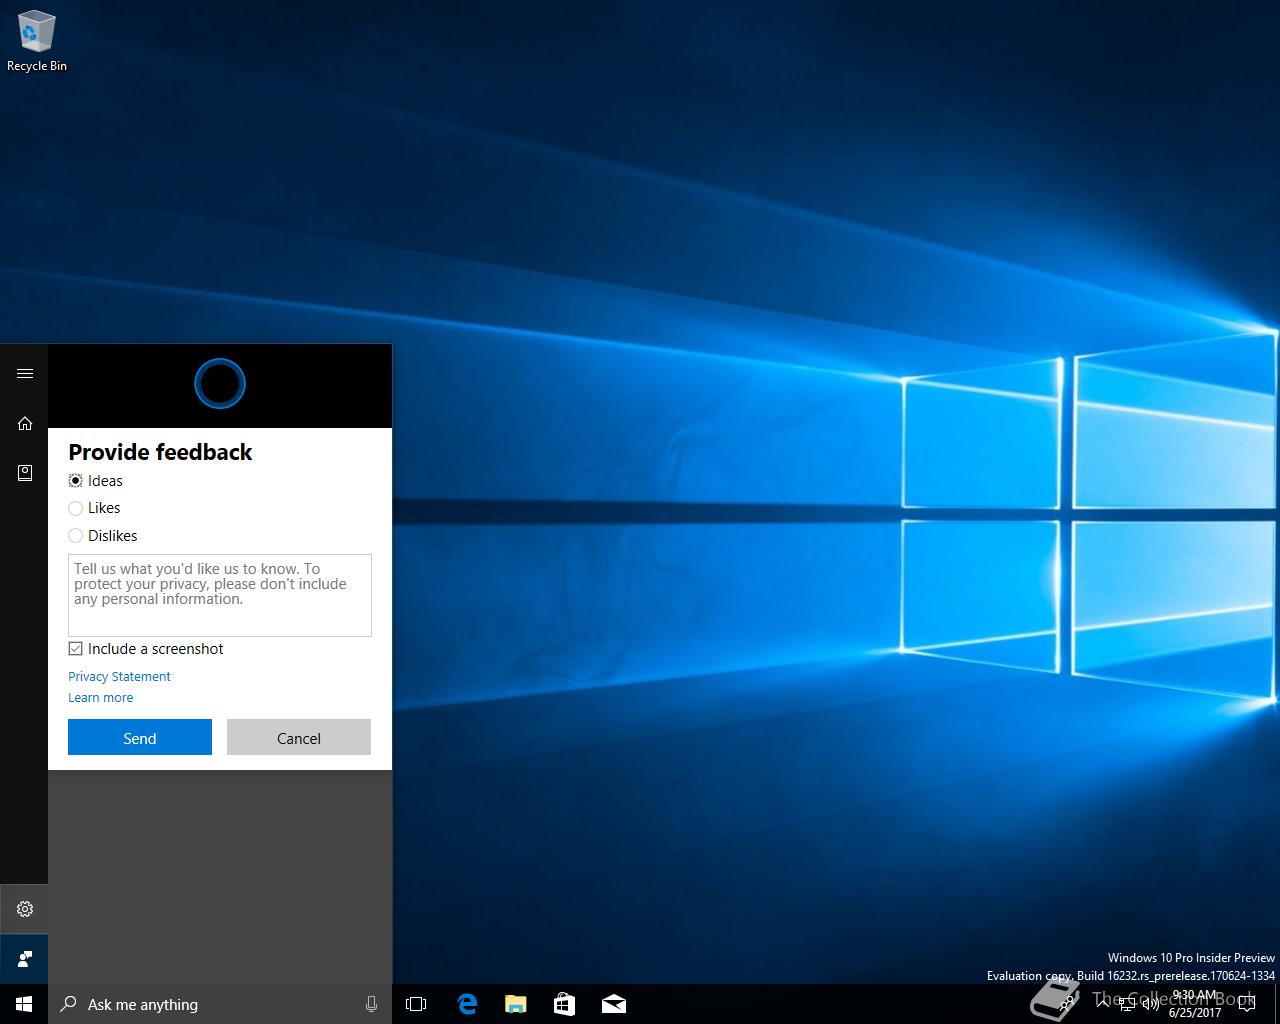The width and height of the screenshot is (1280, 1024).
Task: Cancel the feedback form
Action: click(299, 737)
